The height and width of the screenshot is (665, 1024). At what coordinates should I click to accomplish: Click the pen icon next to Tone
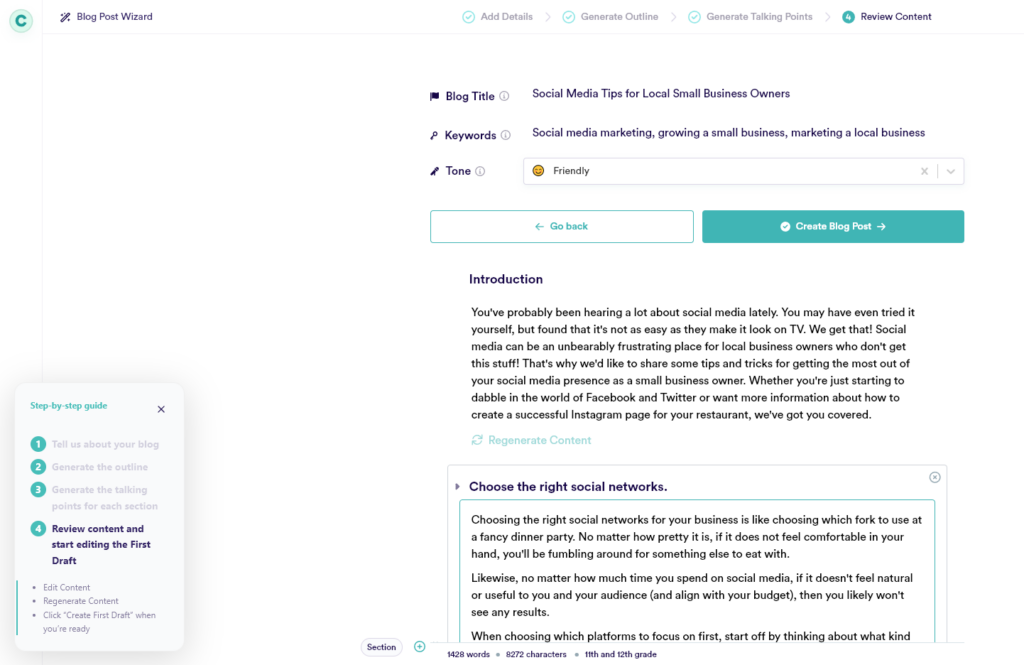click(434, 170)
